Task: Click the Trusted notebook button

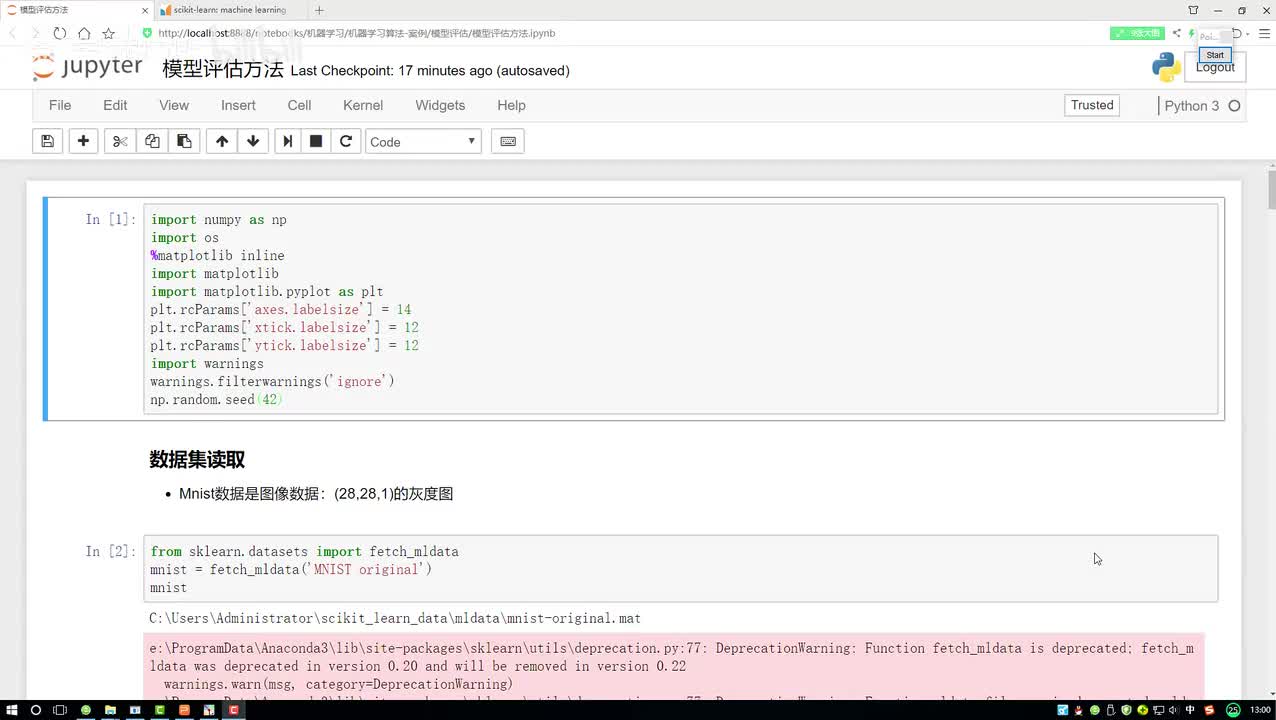Action: pyautogui.click(x=1092, y=105)
